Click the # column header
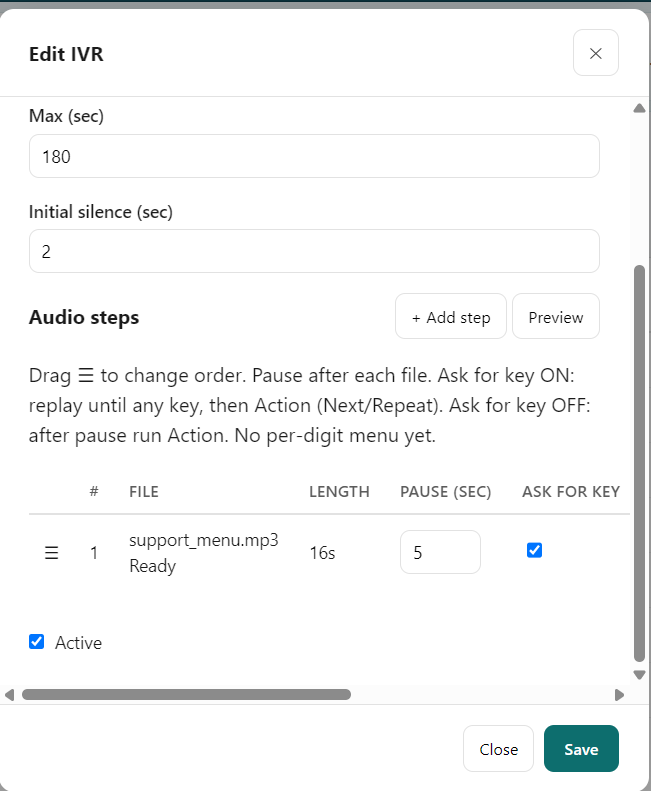This screenshot has height=791, width=651. [x=94, y=491]
